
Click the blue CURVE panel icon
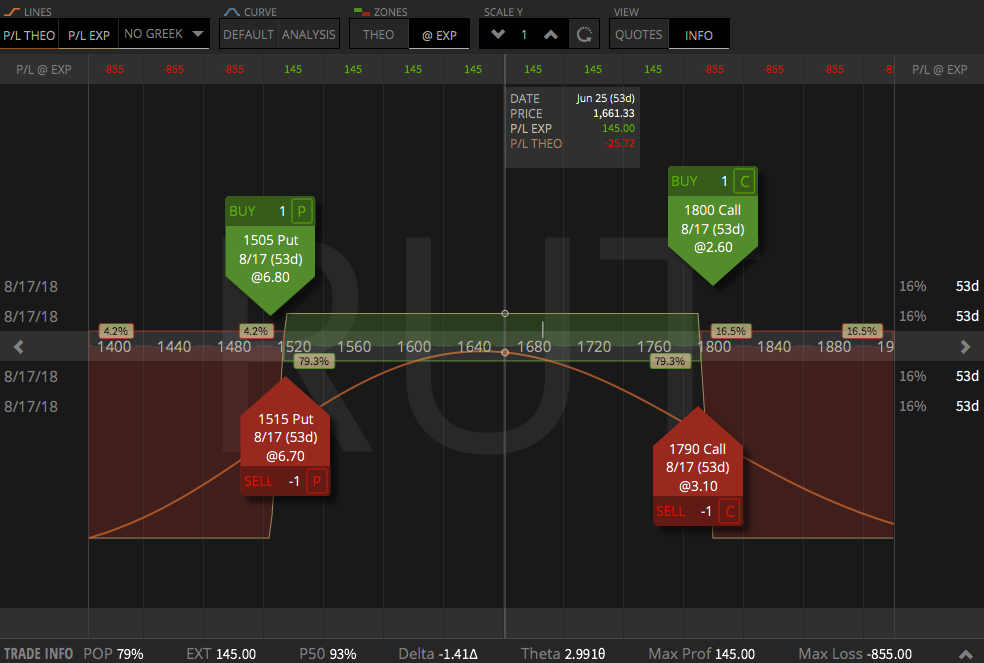234,11
